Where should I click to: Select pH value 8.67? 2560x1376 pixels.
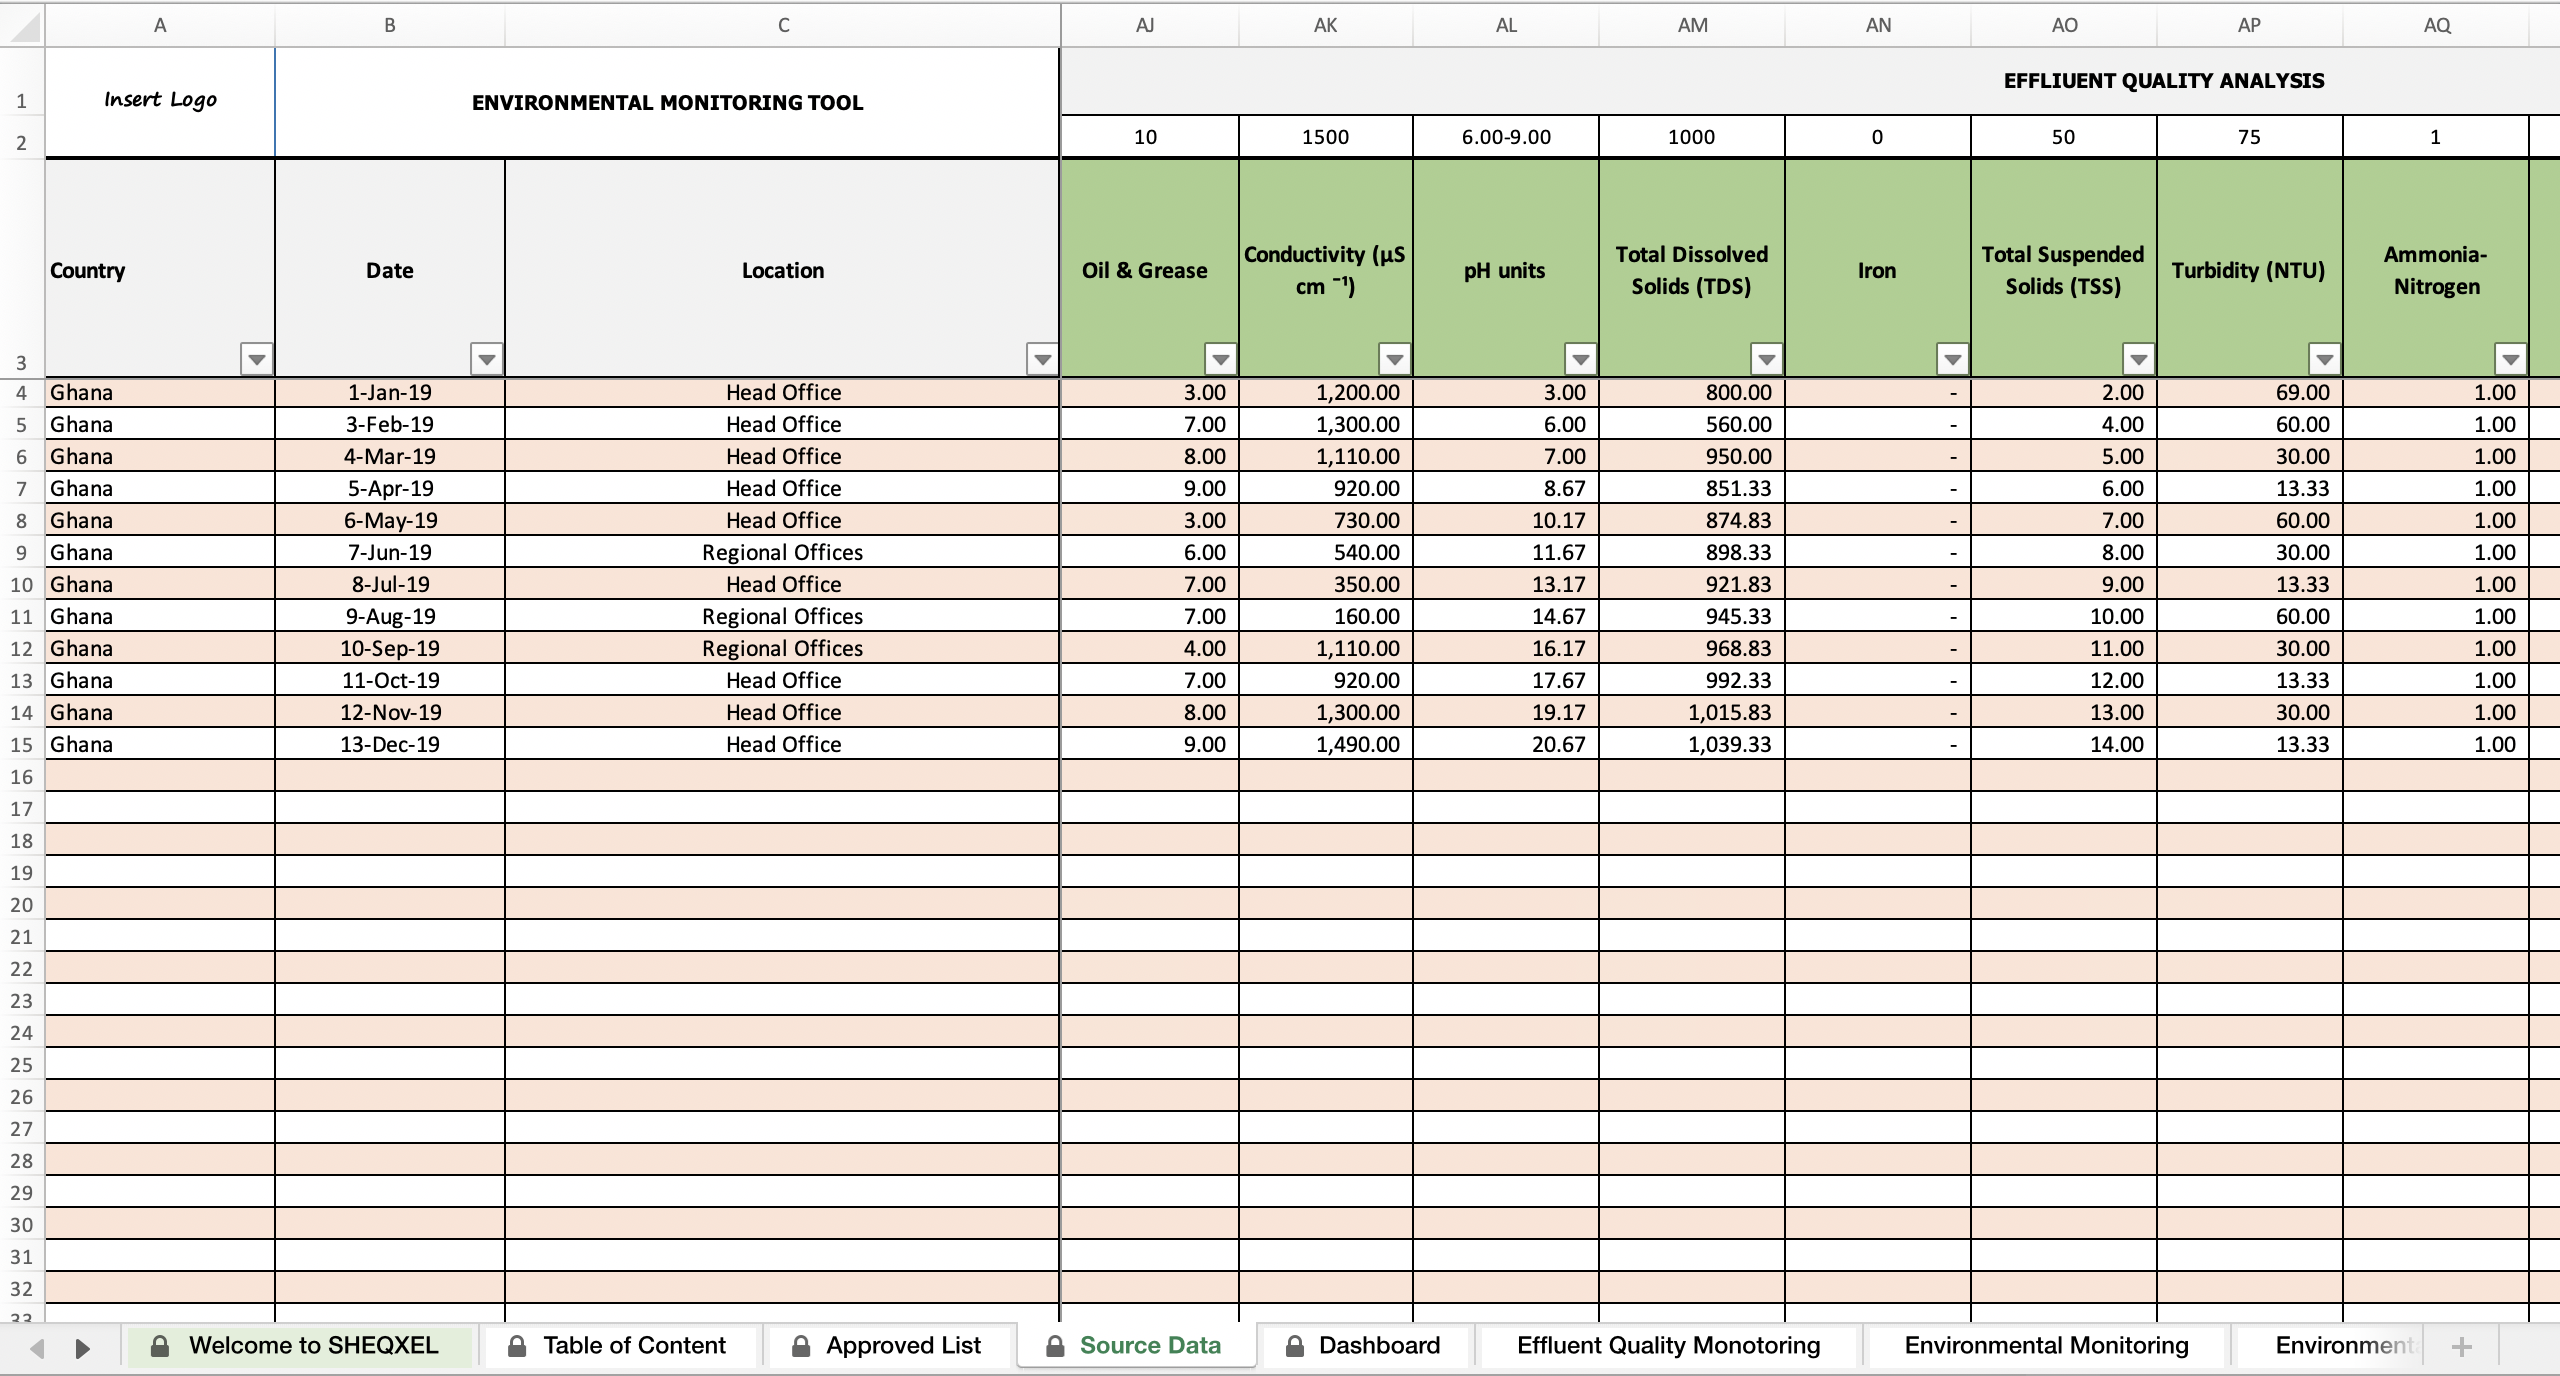coord(1506,489)
